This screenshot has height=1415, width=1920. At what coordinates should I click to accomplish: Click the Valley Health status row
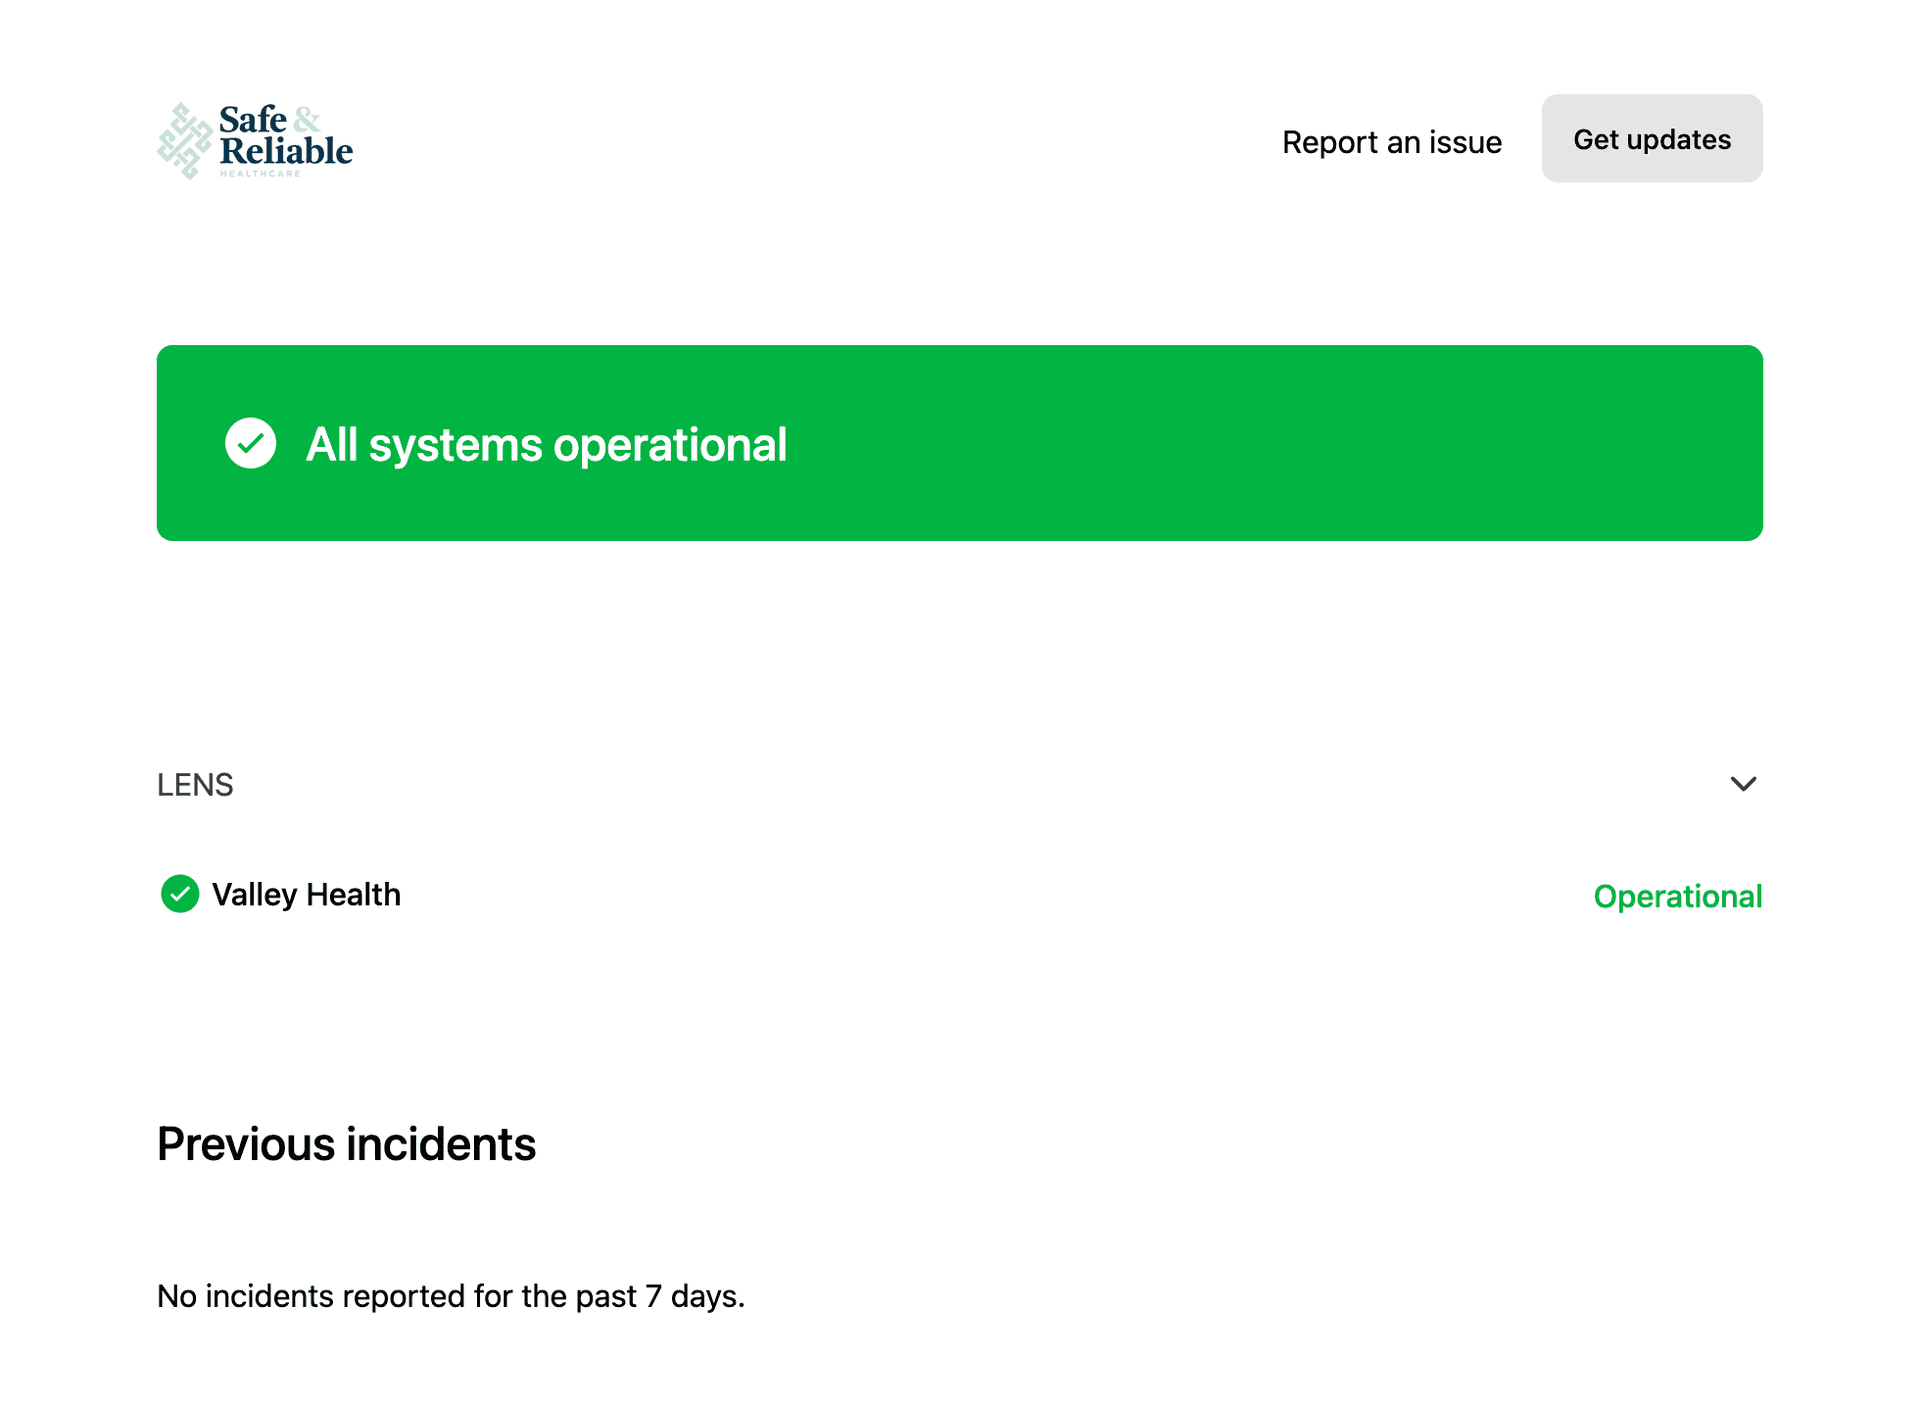point(960,895)
